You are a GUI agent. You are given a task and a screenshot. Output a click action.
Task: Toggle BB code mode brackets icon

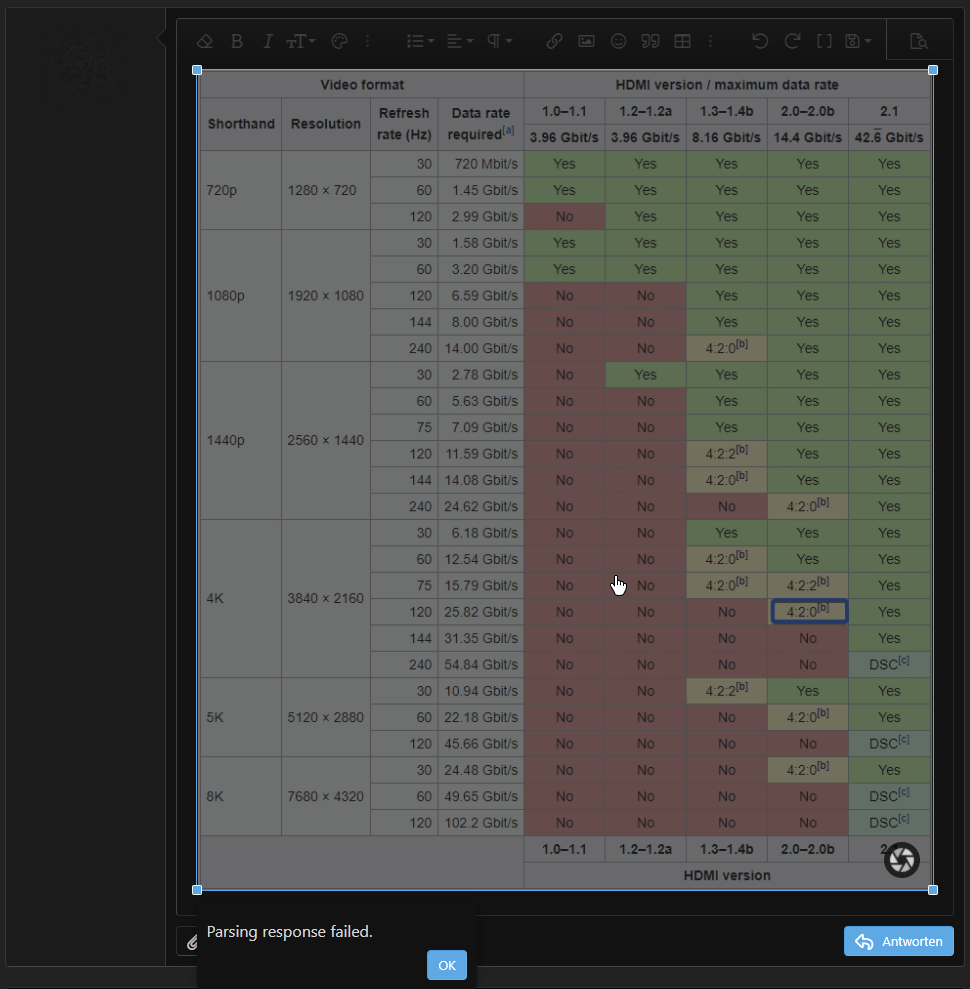824,42
